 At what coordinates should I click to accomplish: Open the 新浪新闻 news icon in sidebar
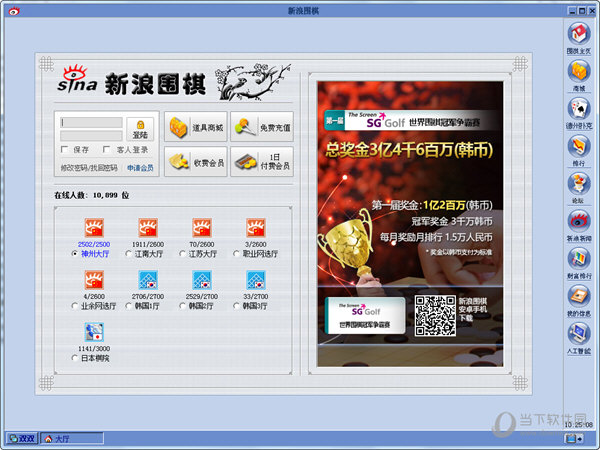coord(579,221)
